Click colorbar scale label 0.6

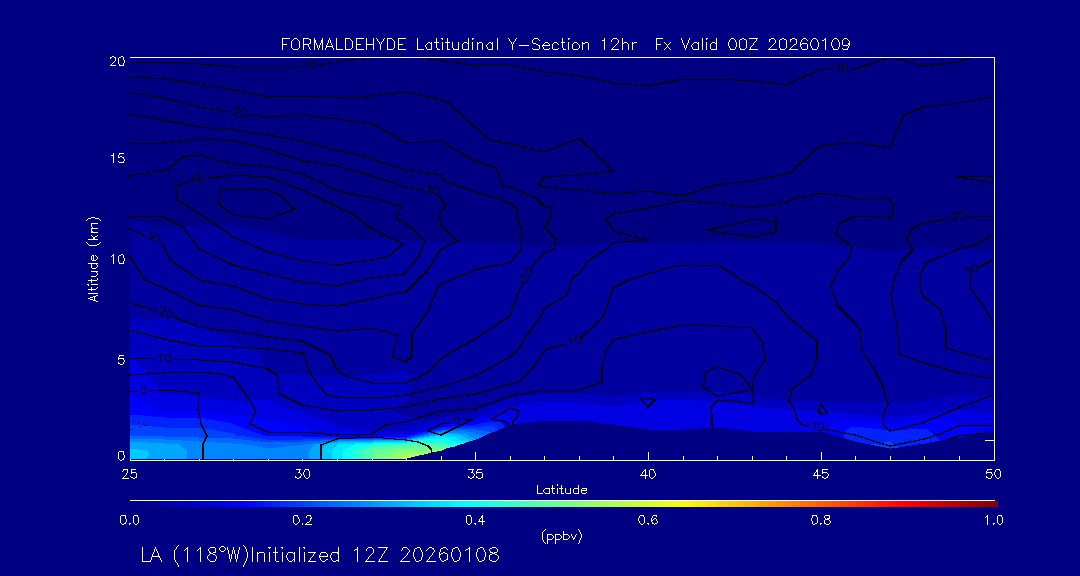[x=648, y=520]
